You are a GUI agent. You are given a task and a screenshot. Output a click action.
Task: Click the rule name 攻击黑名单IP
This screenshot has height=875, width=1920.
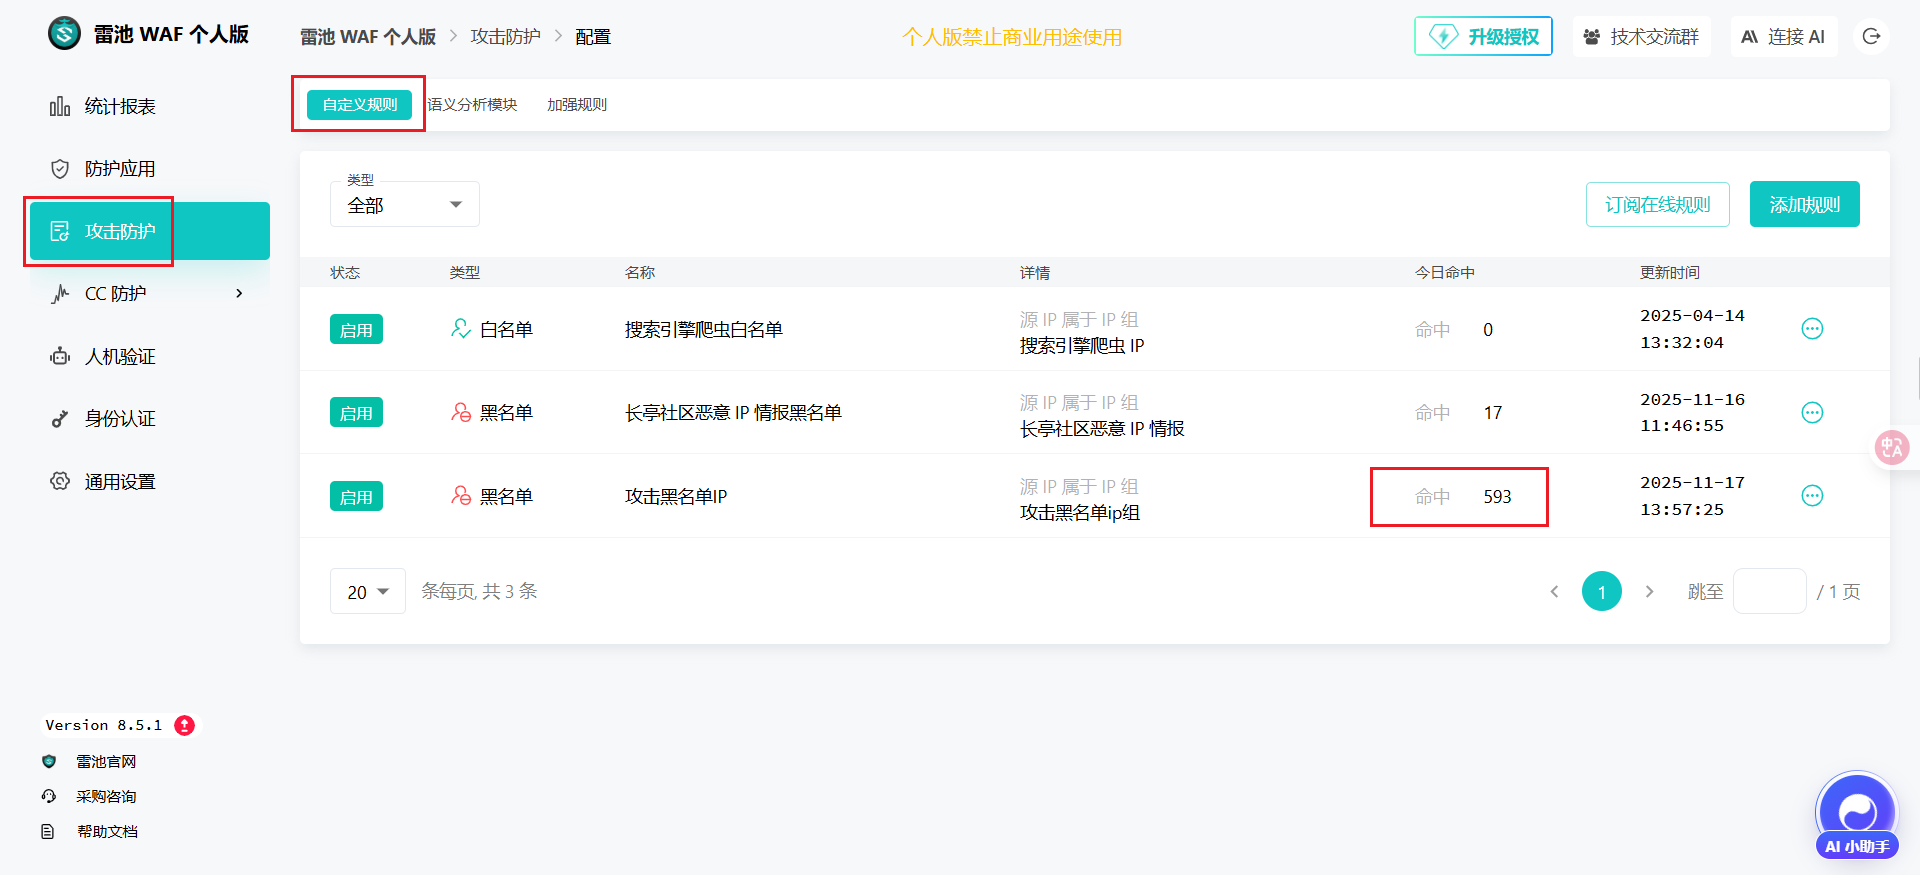(x=676, y=496)
